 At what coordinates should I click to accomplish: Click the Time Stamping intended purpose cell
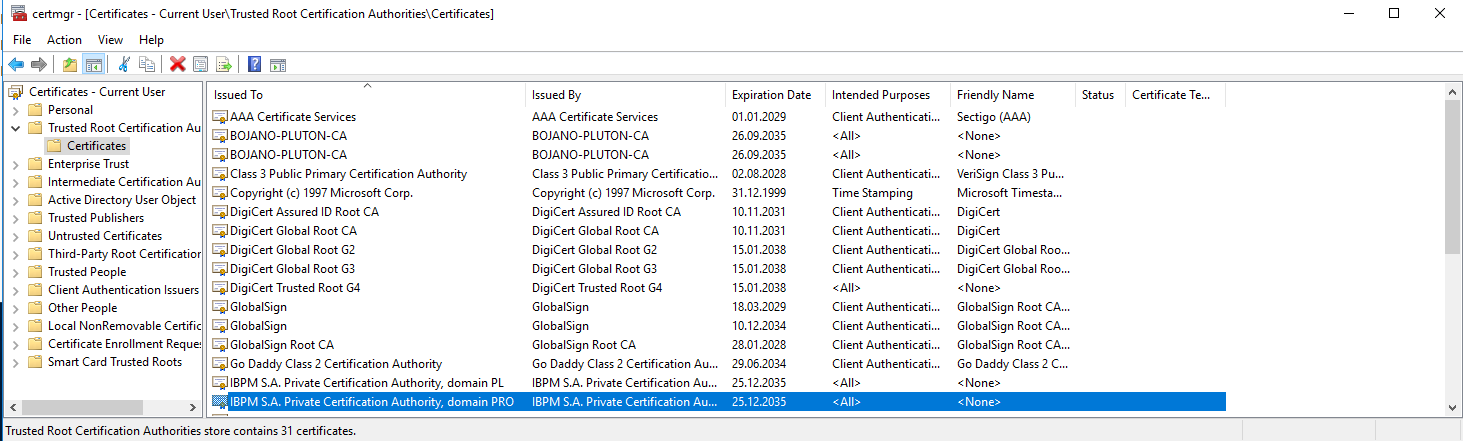[872, 193]
